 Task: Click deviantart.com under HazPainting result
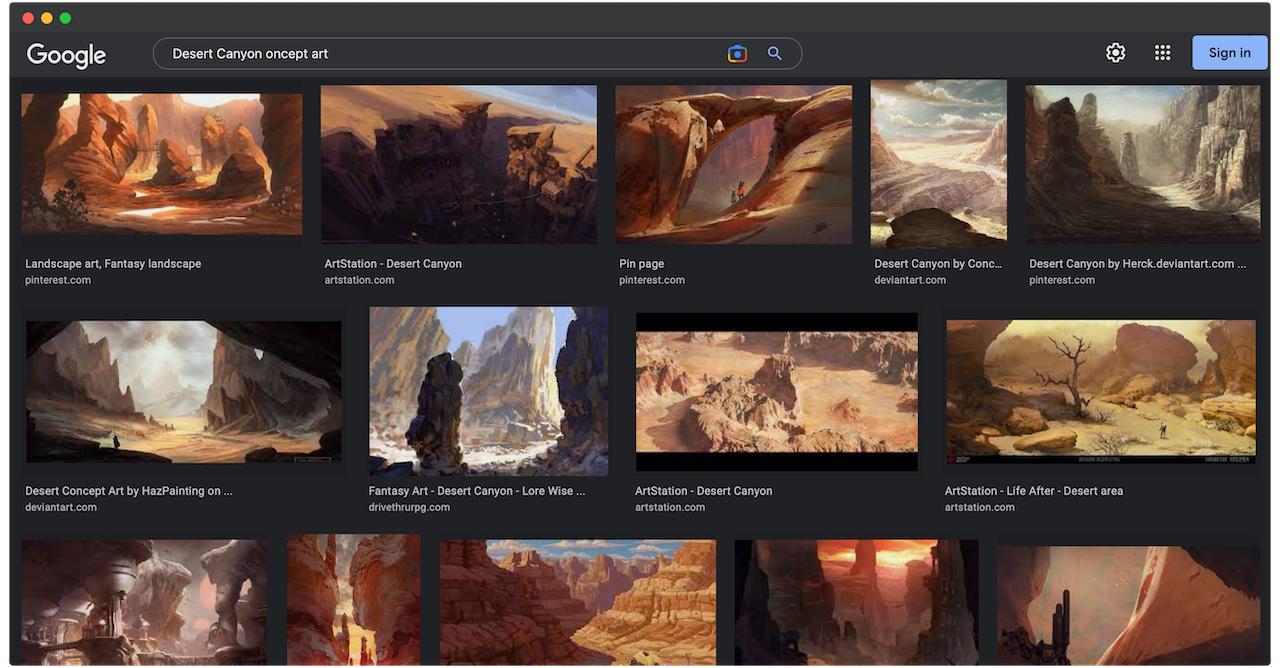(x=61, y=507)
